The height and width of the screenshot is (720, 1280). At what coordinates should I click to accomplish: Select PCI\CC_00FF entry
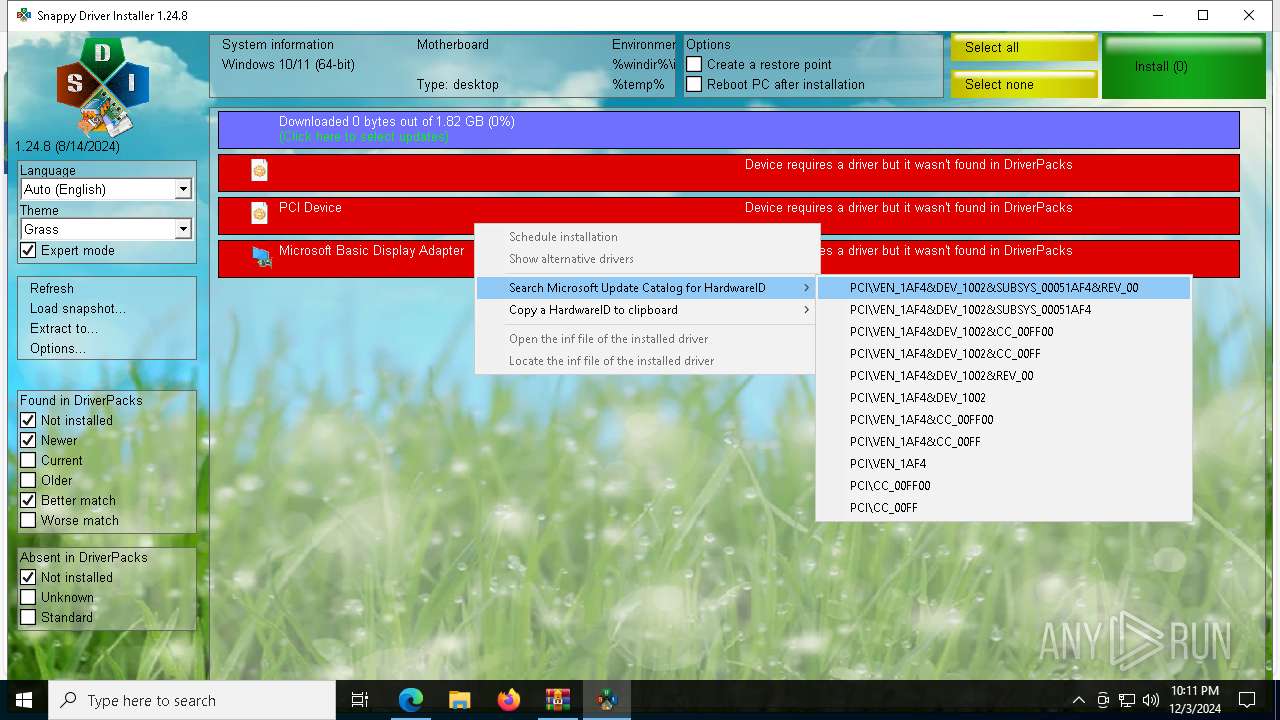(x=1004, y=508)
